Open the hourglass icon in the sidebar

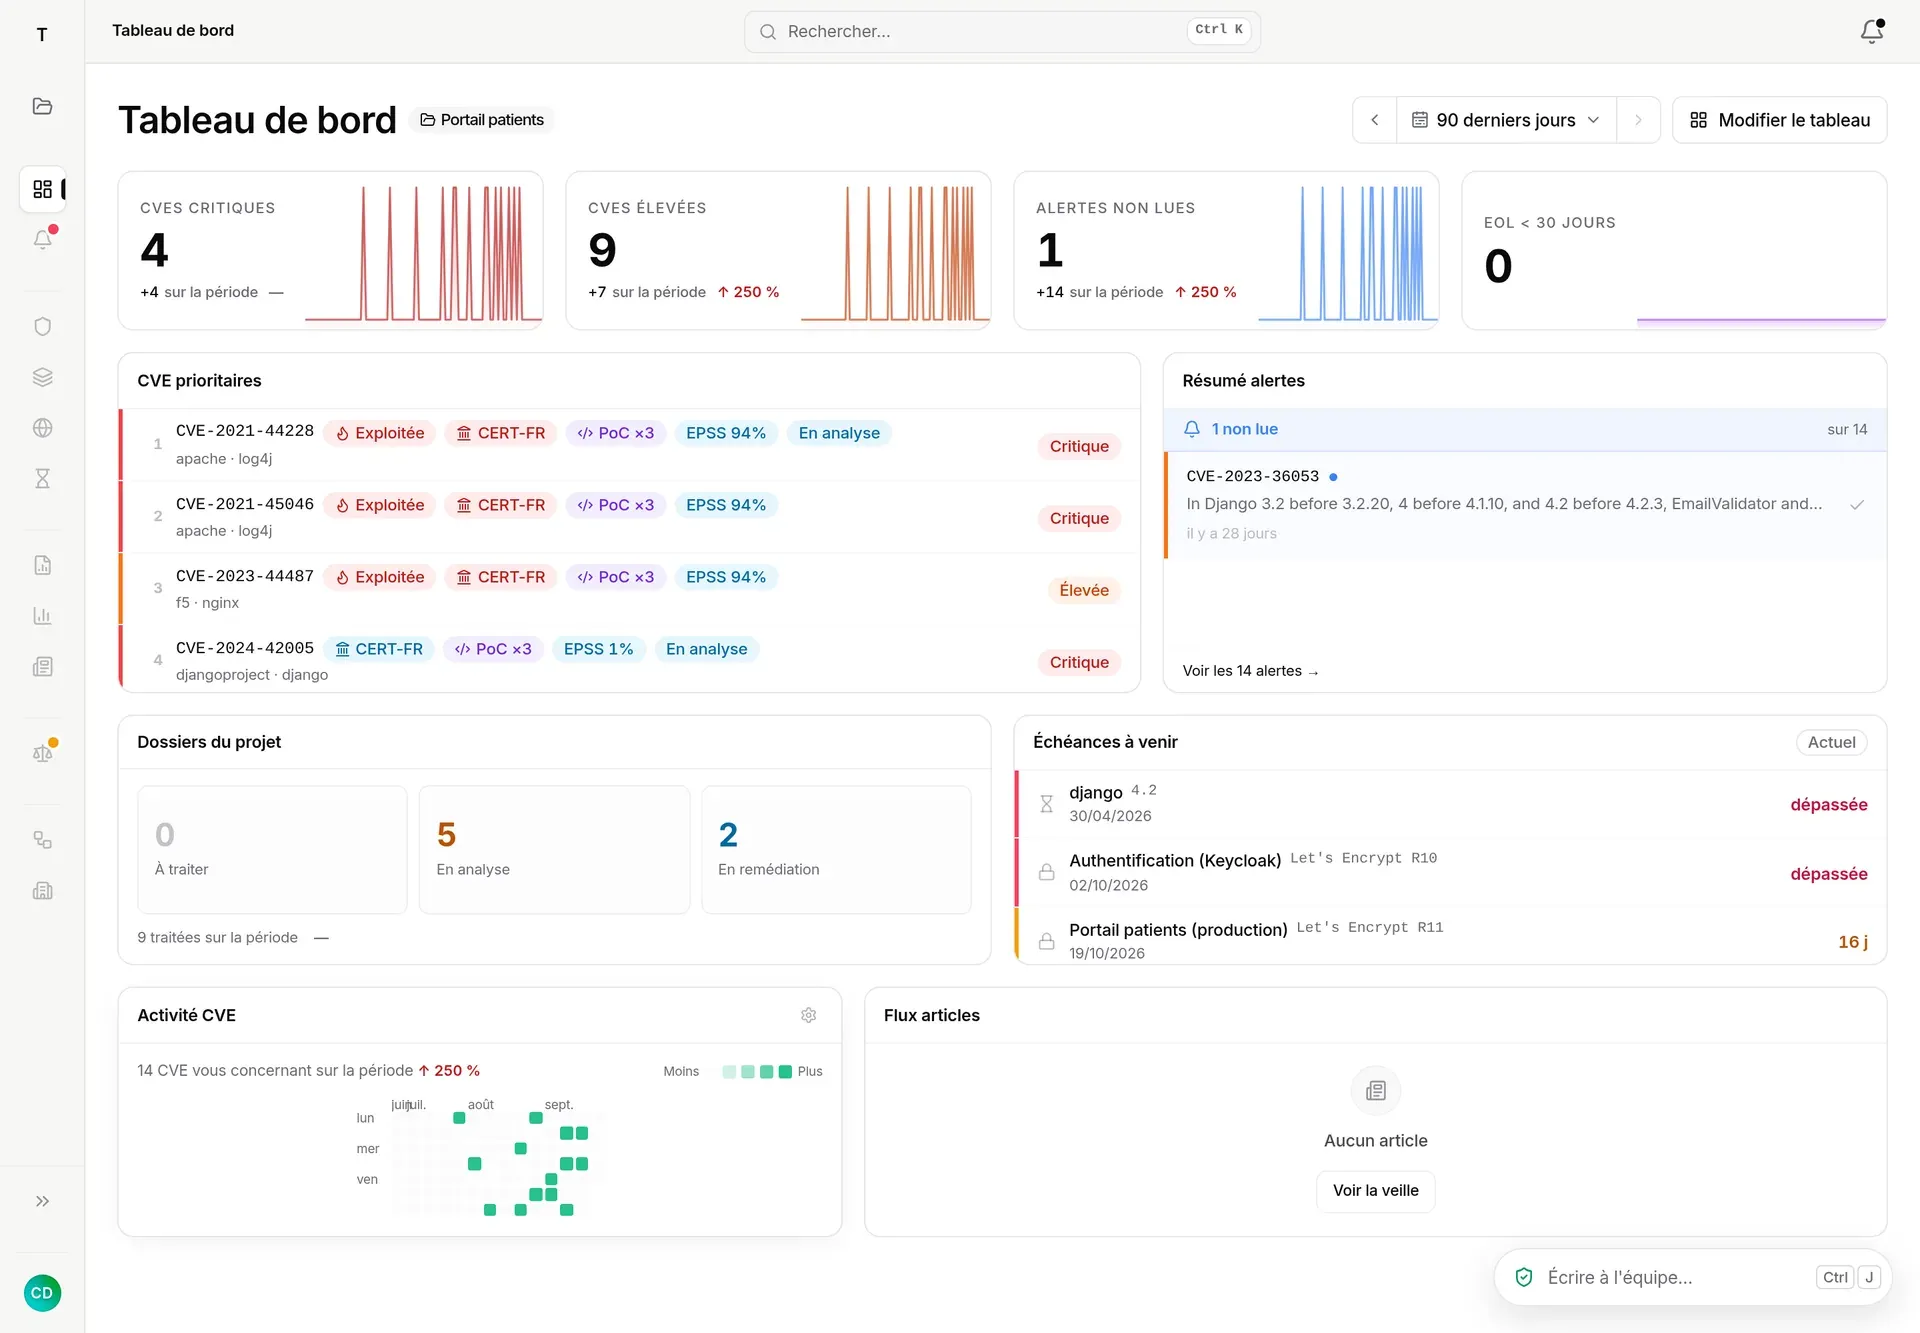pos(42,479)
